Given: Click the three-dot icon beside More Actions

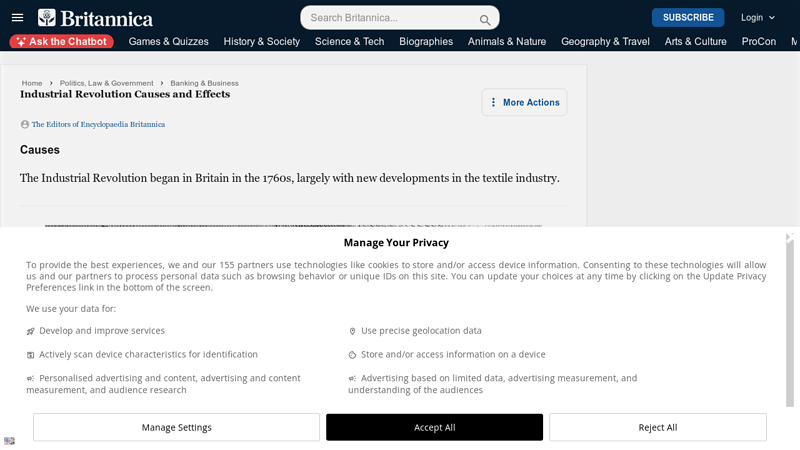Looking at the screenshot, I should (x=493, y=102).
